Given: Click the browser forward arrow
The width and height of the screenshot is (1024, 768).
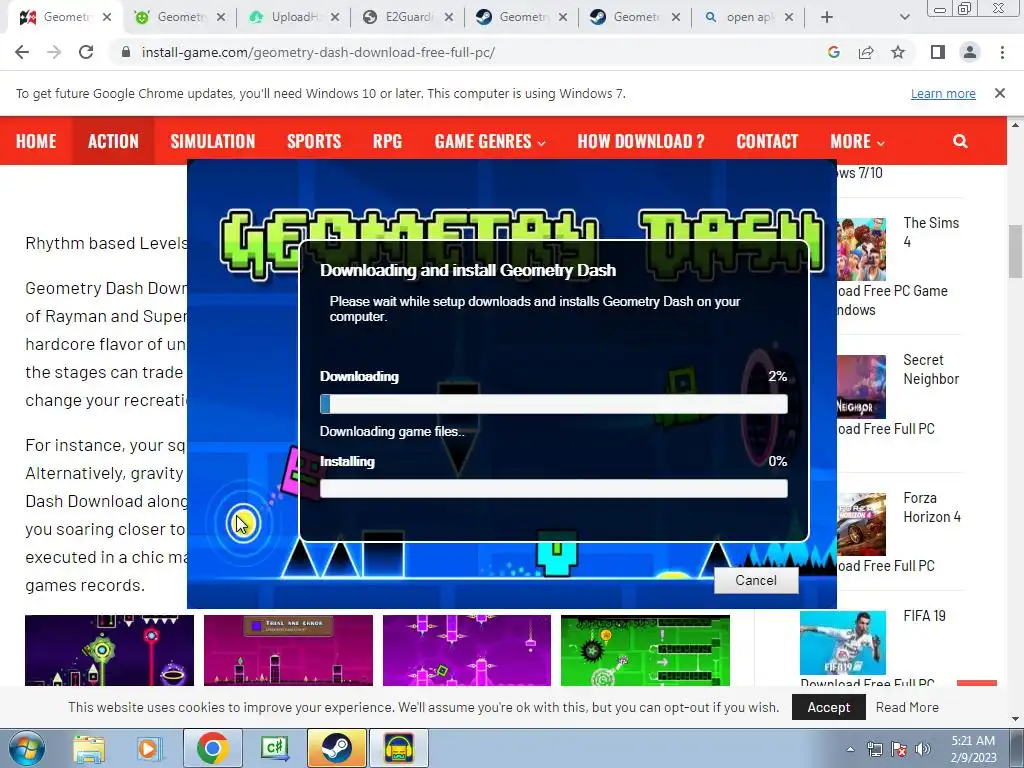Looking at the screenshot, I should click(54, 52).
